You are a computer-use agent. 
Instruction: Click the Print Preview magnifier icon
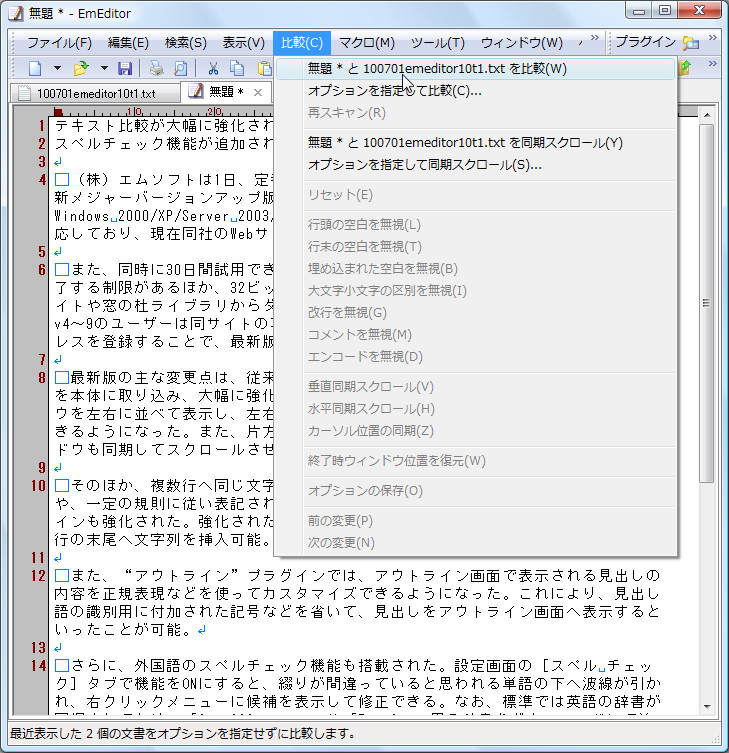(181, 68)
